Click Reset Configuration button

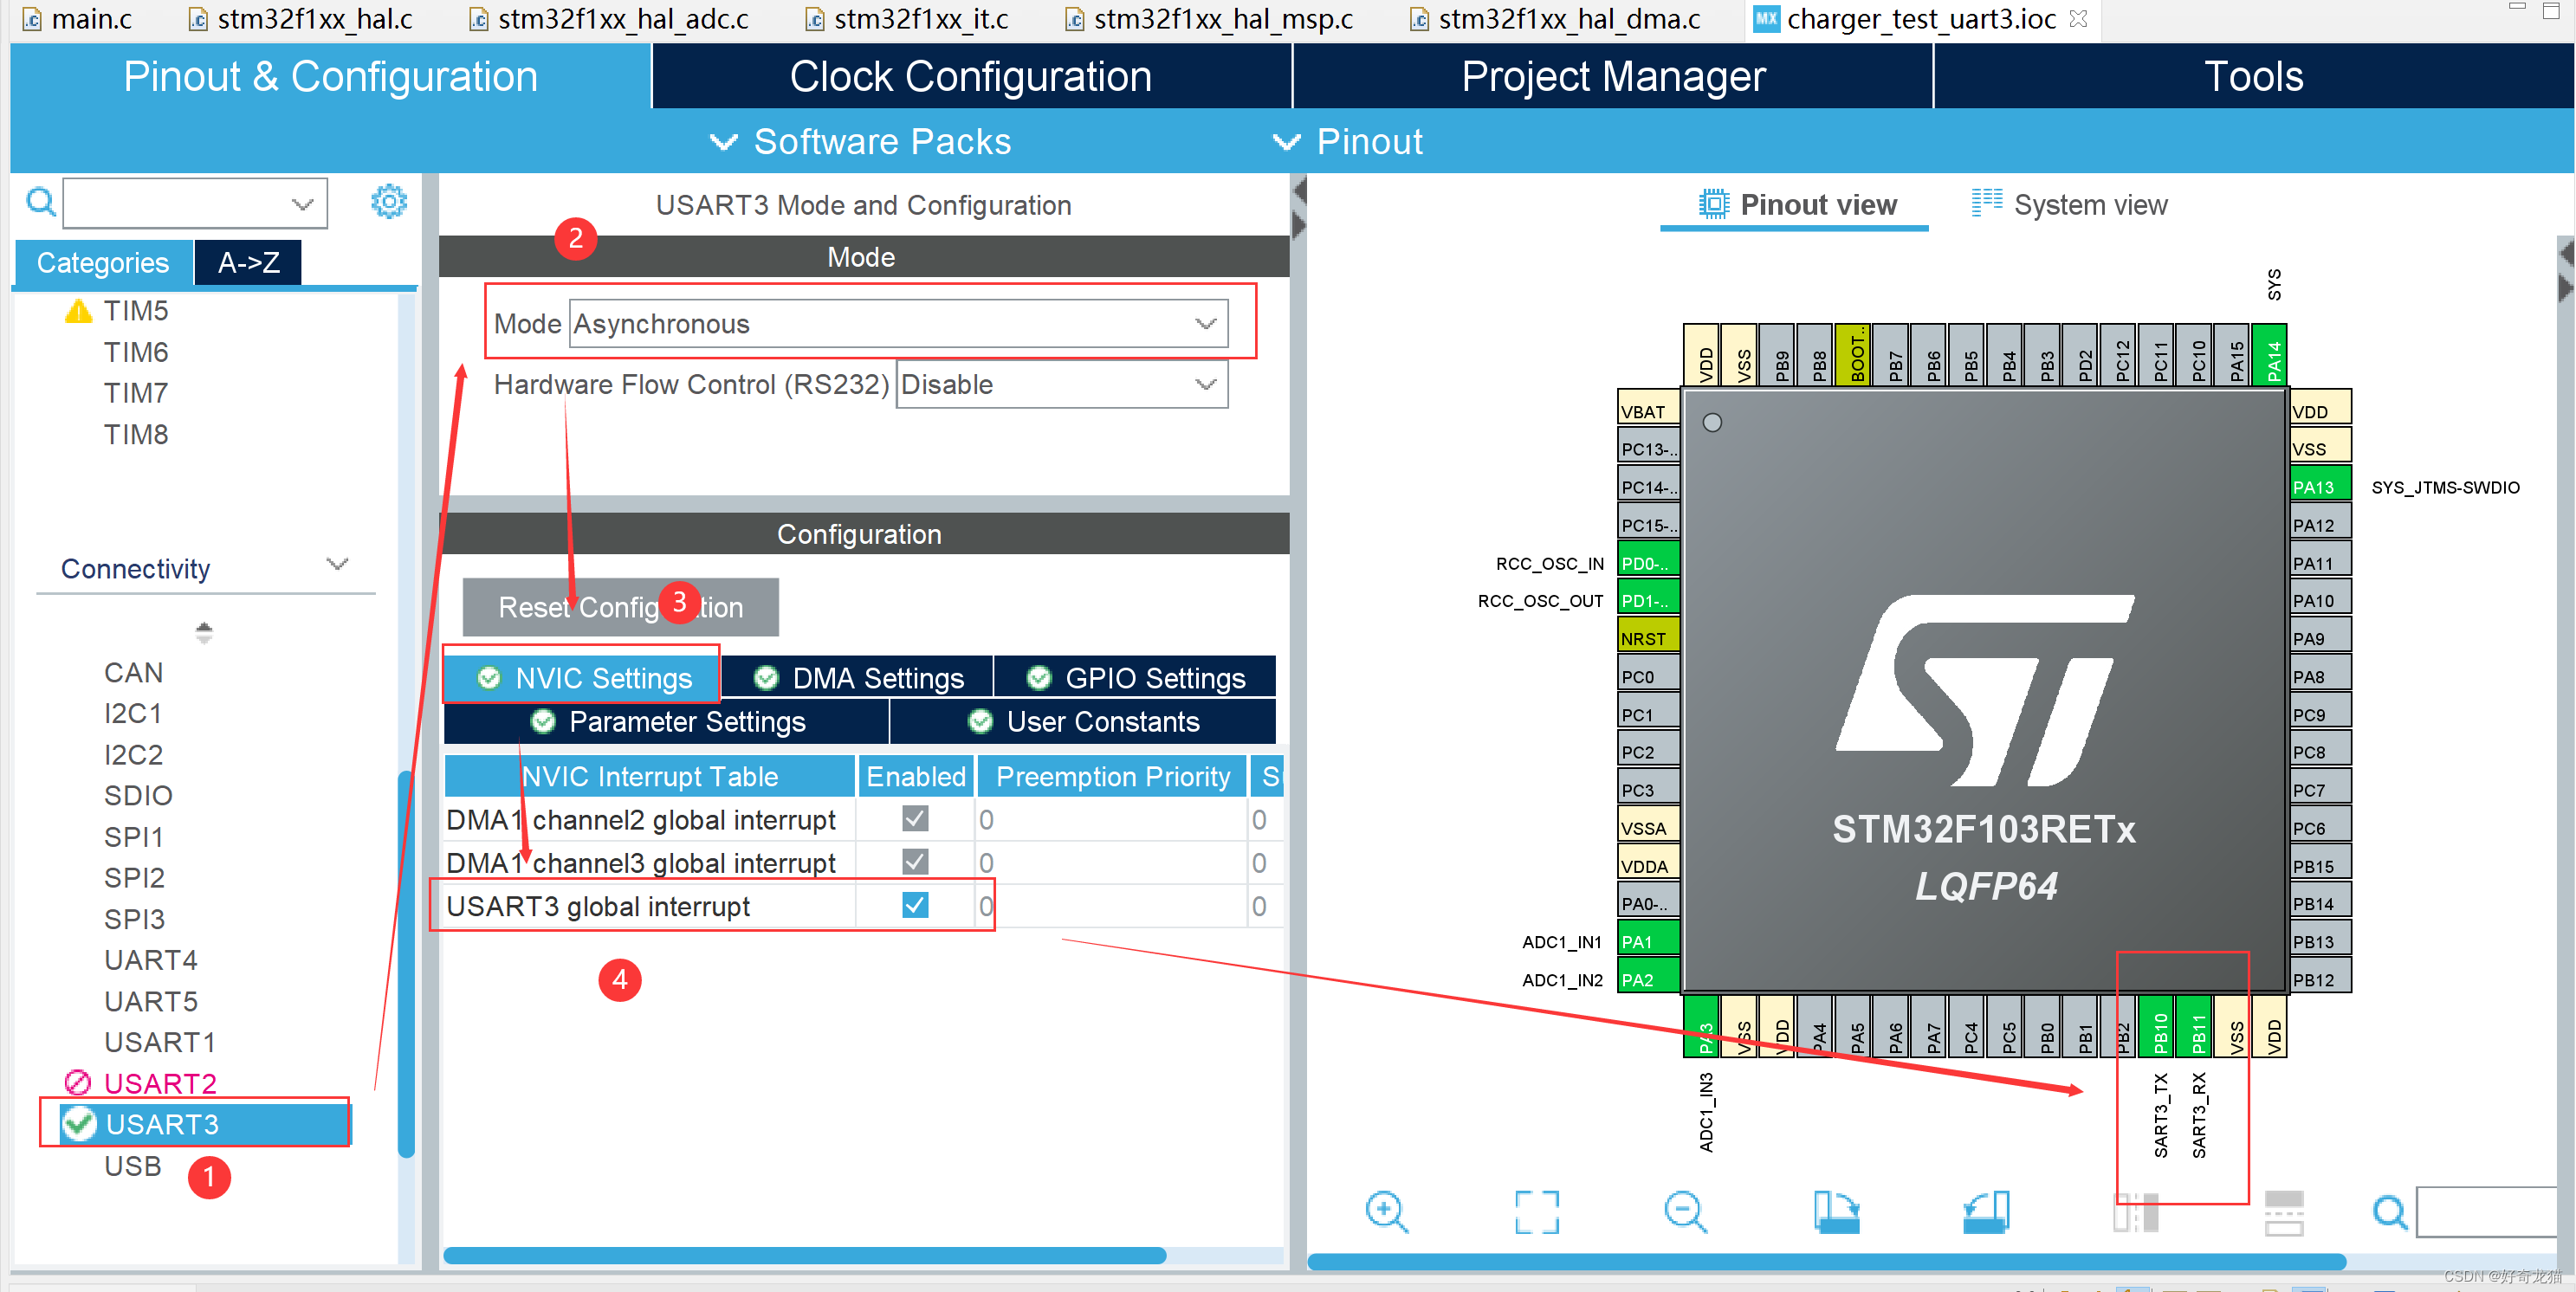click(620, 607)
